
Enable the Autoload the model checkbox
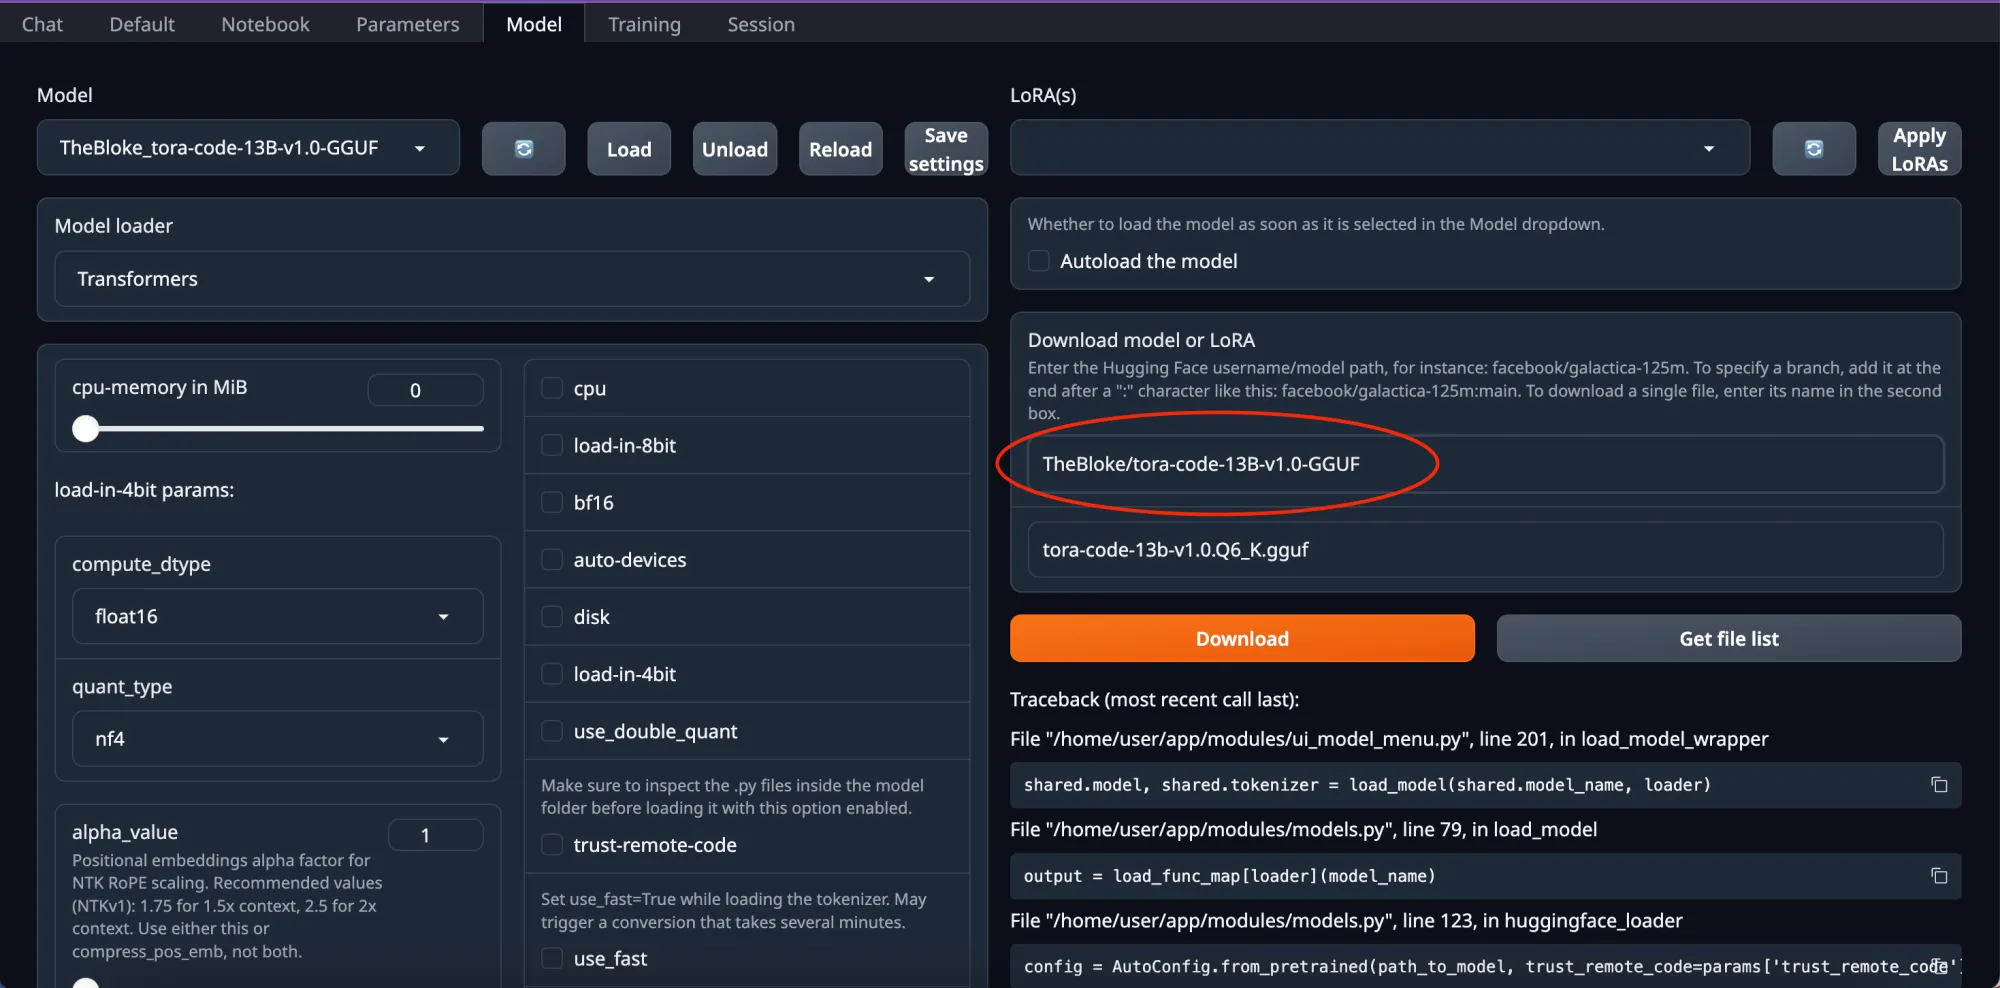(1039, 260)
